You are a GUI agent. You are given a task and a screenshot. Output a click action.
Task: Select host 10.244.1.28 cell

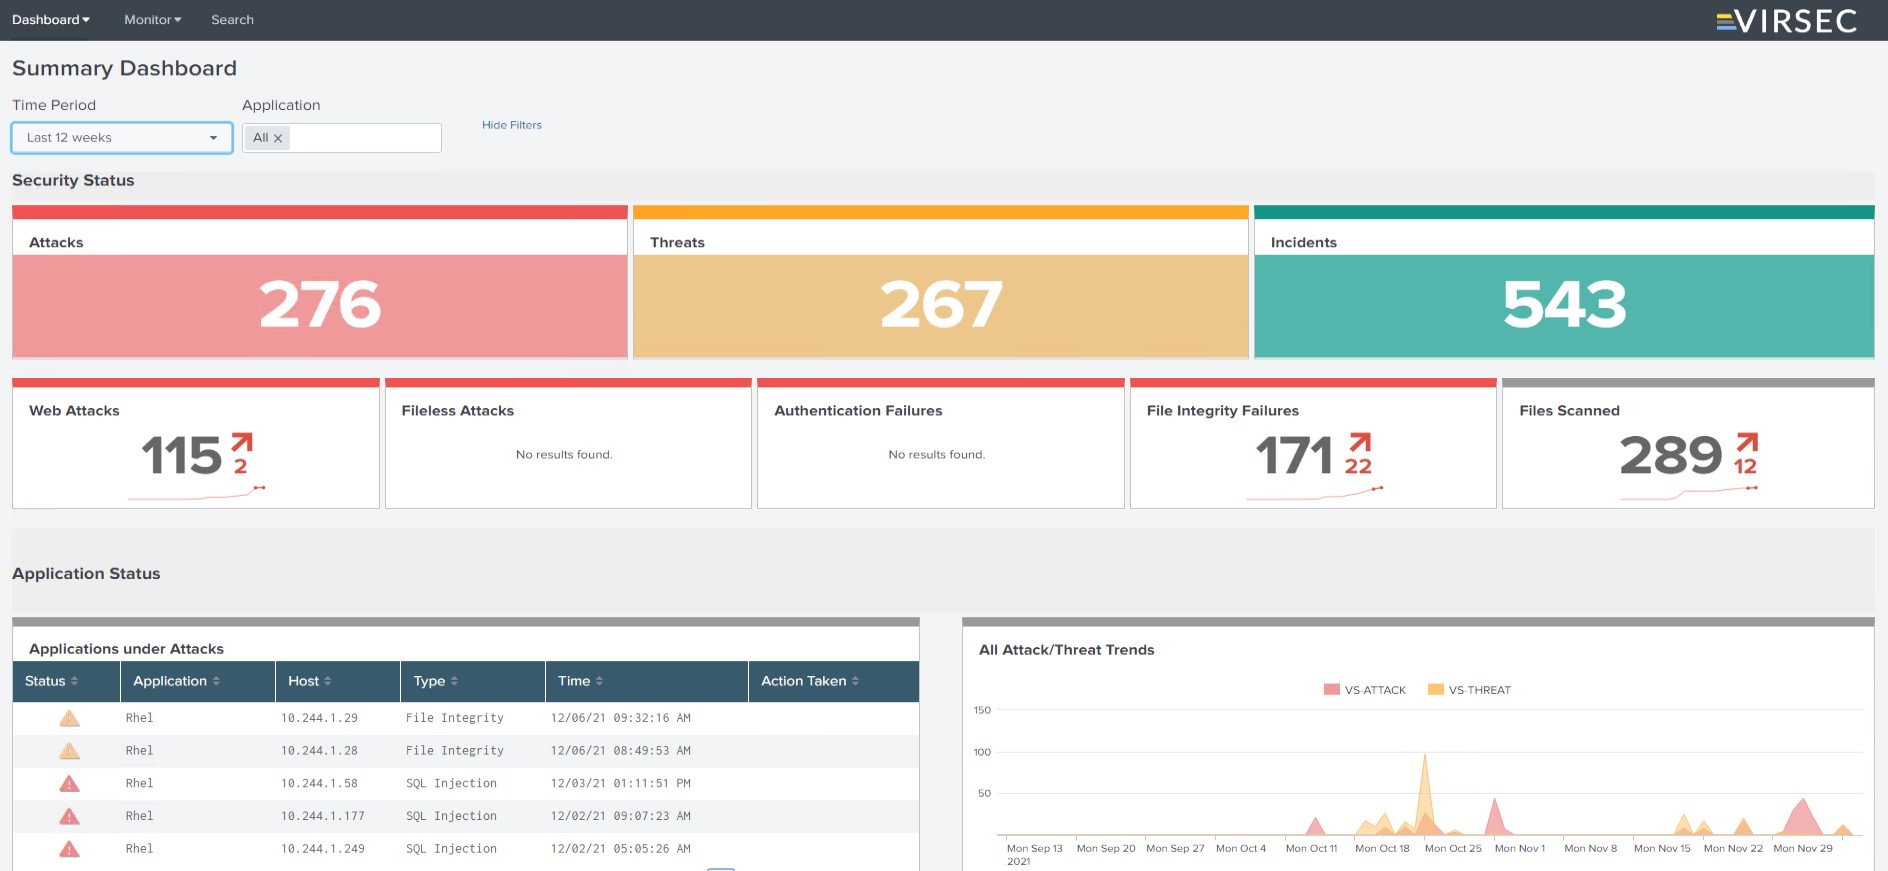[319, 751]
